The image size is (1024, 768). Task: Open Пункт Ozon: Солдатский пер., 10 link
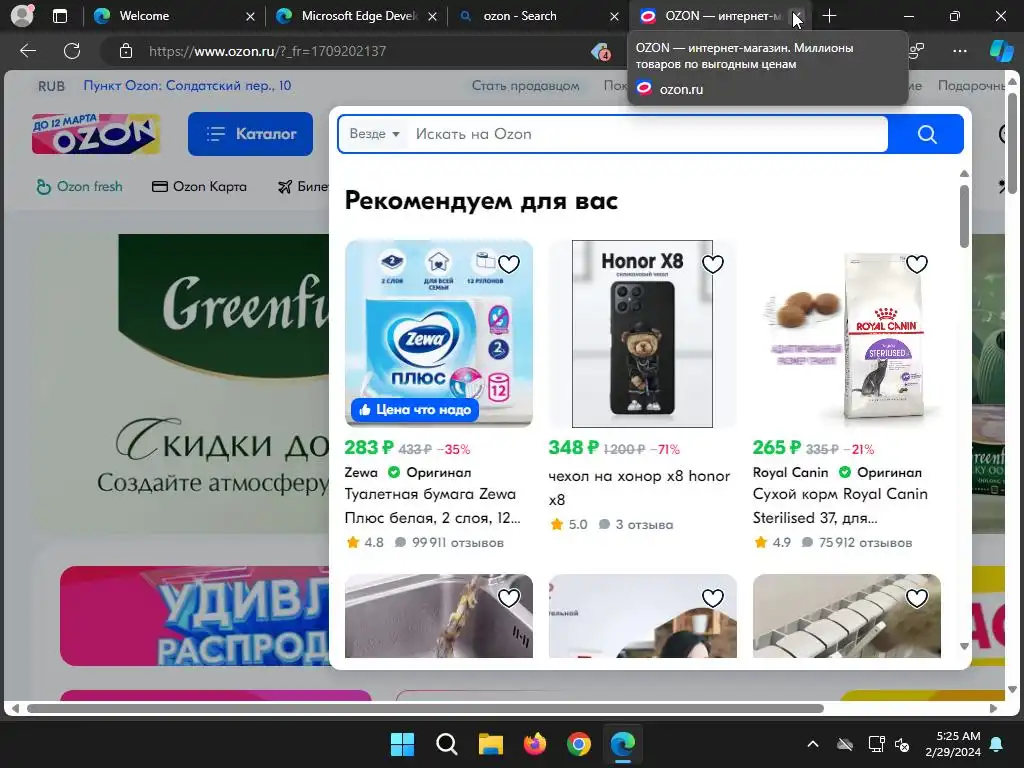tap(187, 86)
